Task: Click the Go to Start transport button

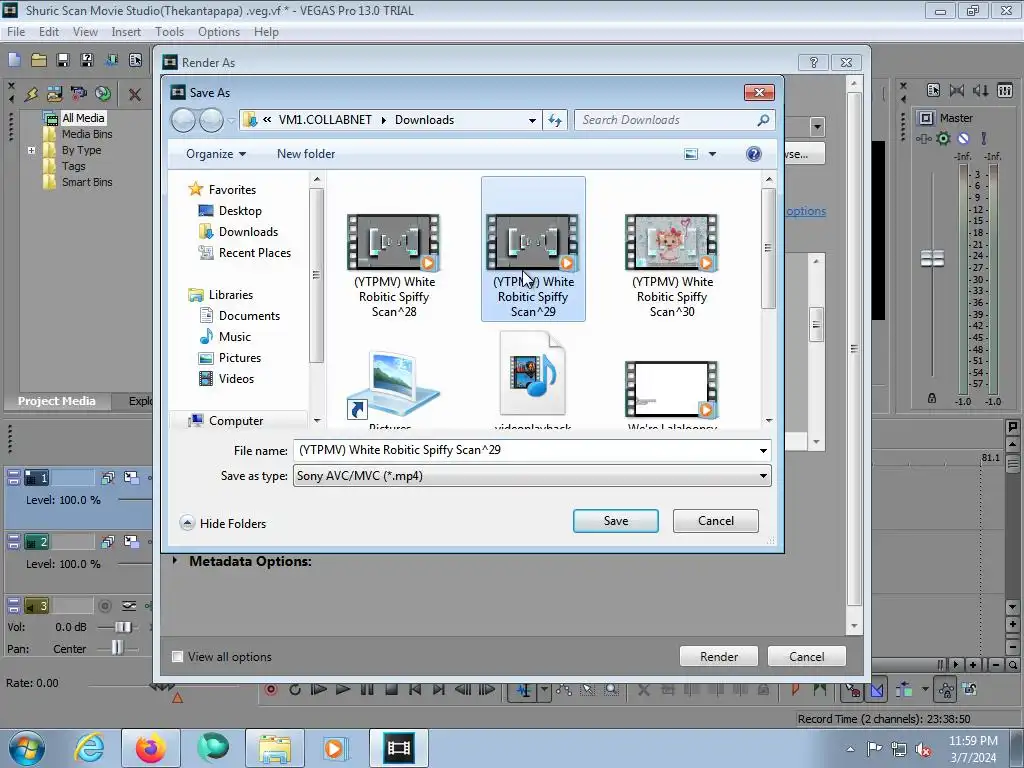Action: (x=415, y=690)
